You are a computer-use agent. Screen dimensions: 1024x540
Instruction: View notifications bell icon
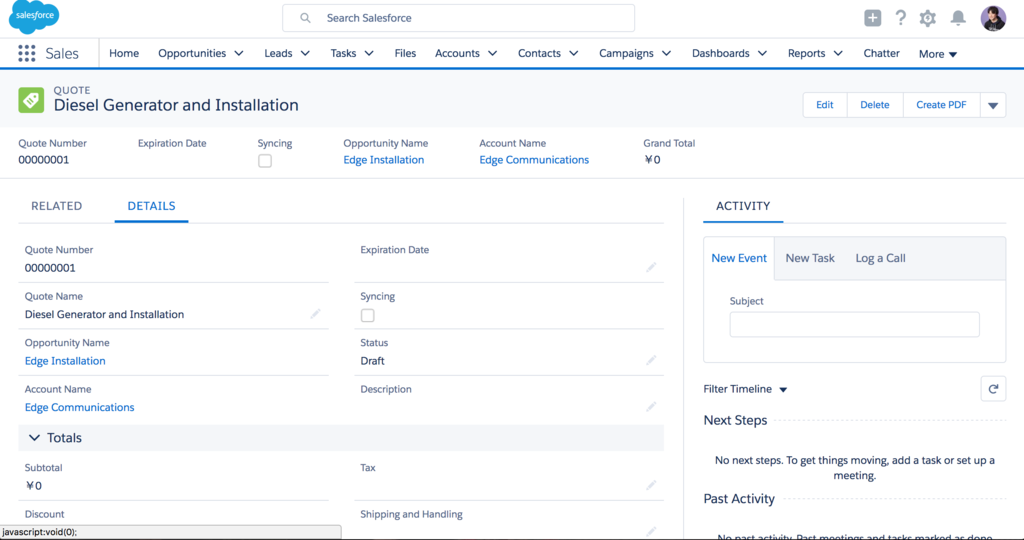957,18
